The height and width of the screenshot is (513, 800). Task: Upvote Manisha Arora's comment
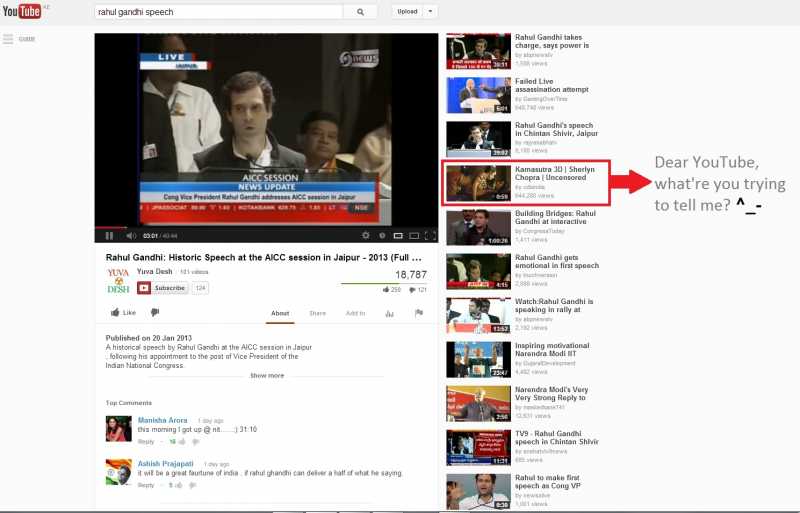(x=182, y=442)
